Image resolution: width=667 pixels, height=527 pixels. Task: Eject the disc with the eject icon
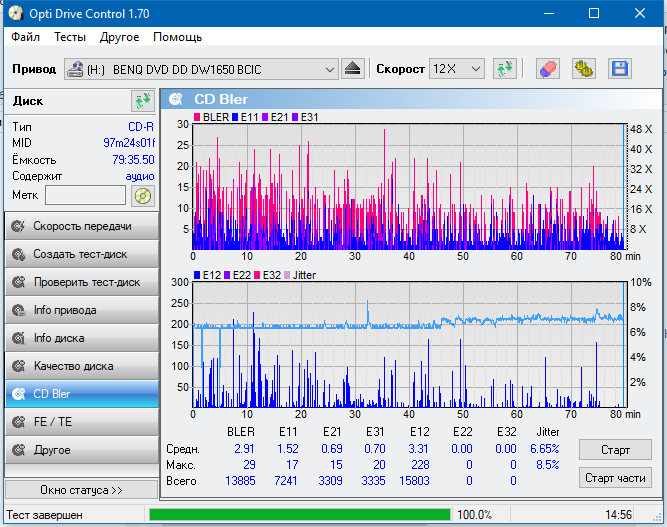pyautogui.click(x=352, y=69)
